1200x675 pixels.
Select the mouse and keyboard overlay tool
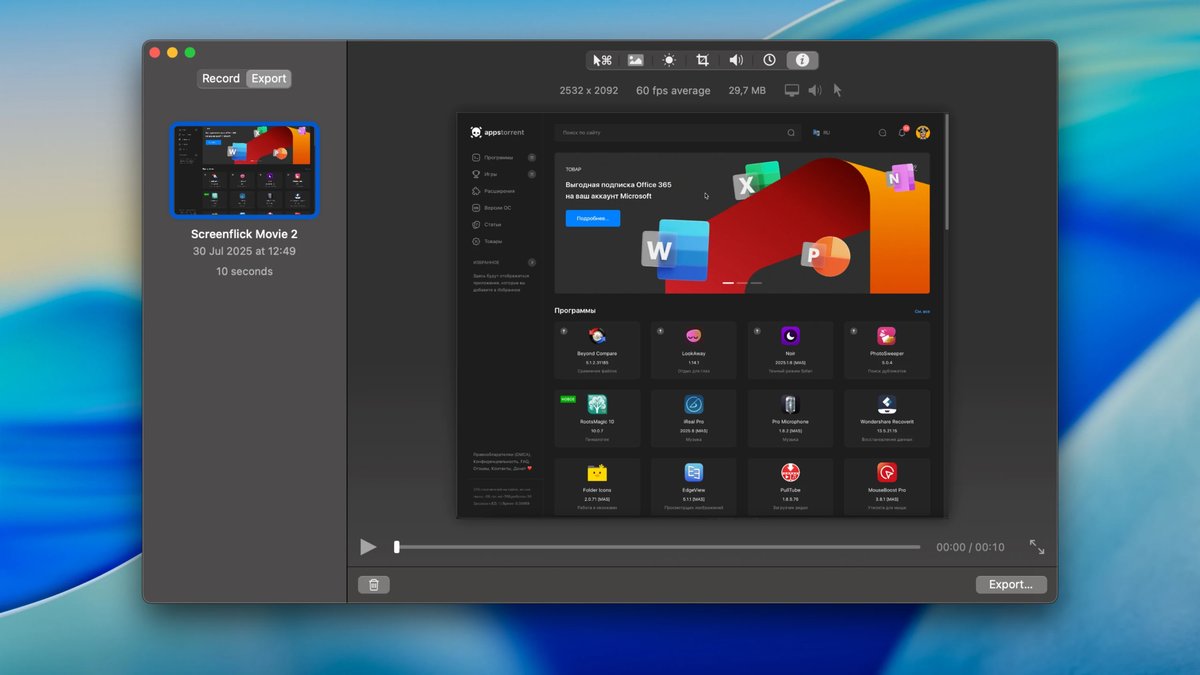click(602, 60)
